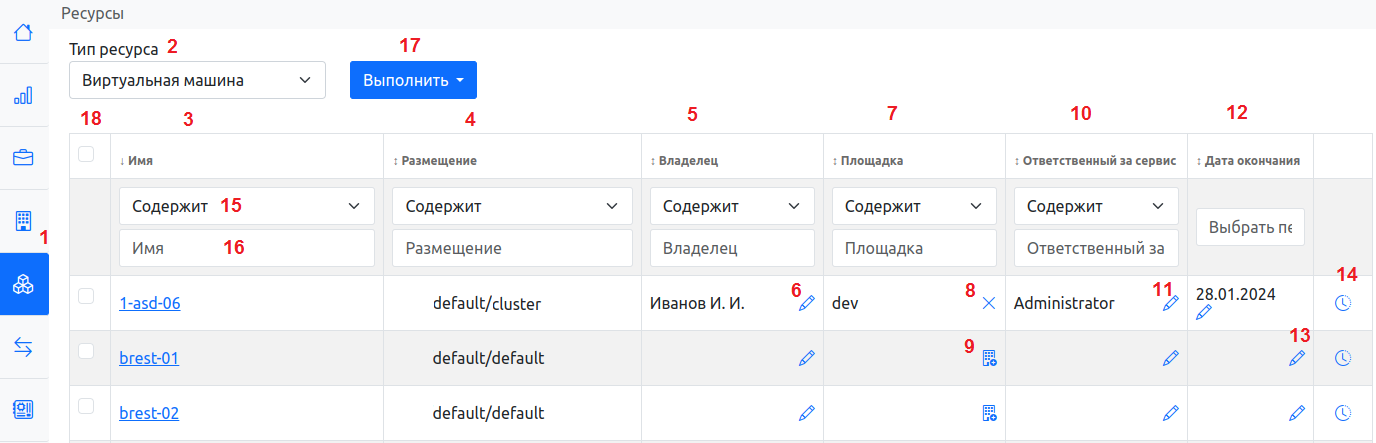
Task: Sort by Дата окончания column header
Action: 1252,160
